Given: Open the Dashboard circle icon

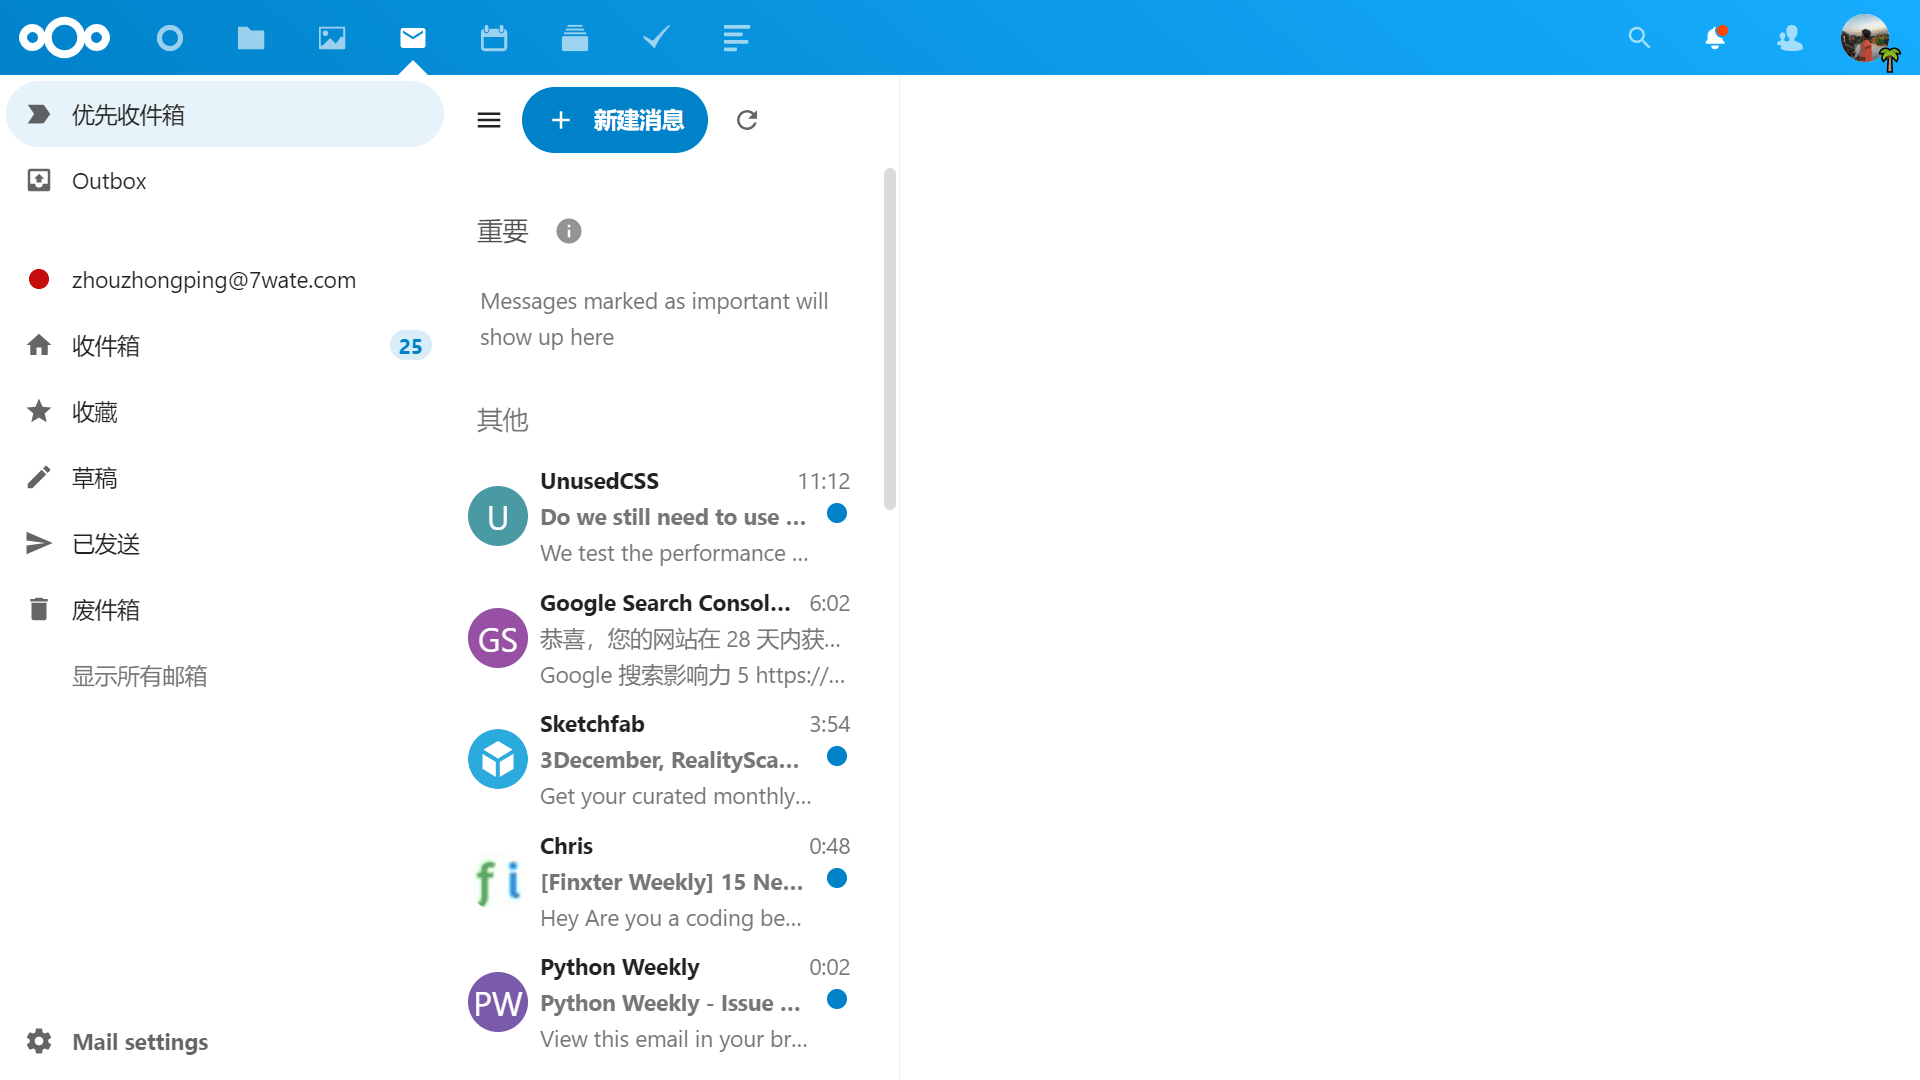Looking at the screenshot, I should 170,38.
